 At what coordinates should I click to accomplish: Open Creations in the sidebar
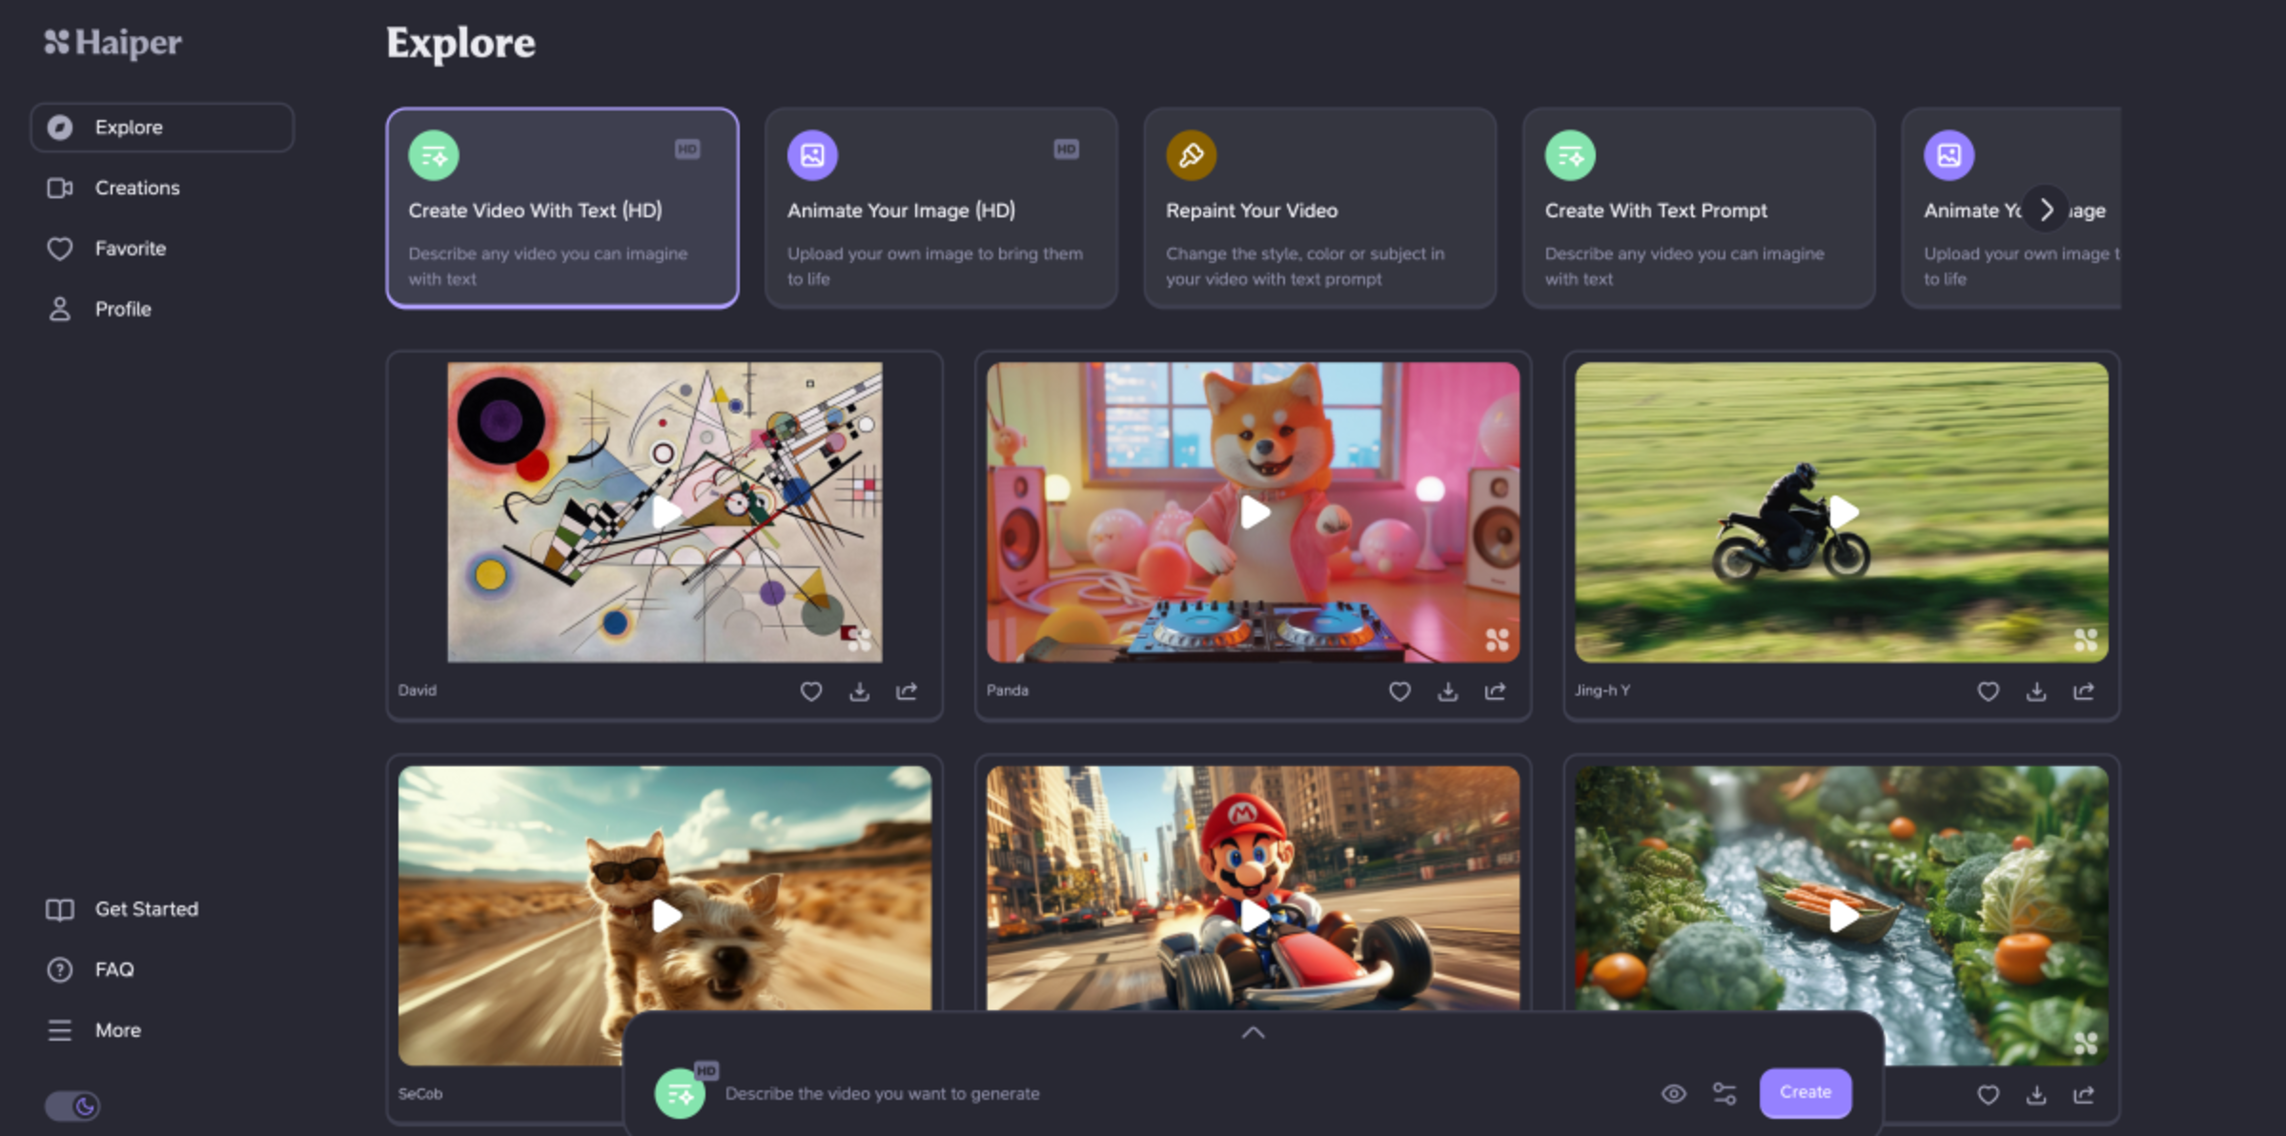[x=136, y=188]
